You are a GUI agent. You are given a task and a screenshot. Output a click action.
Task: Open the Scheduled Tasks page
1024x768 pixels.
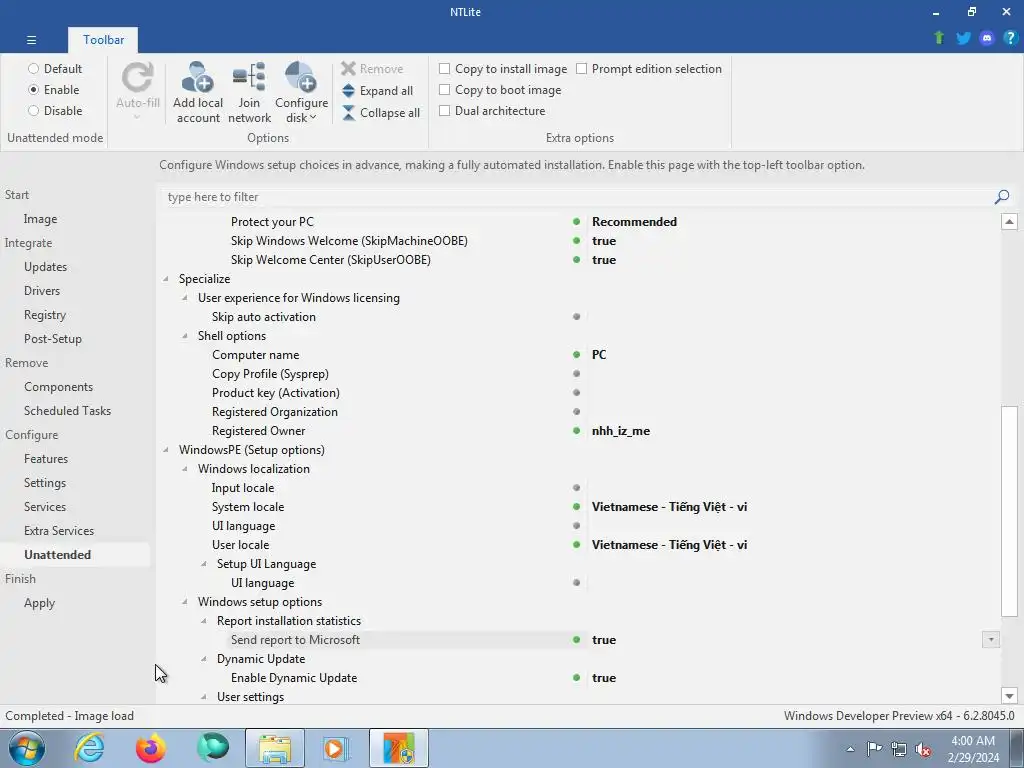(x=67, y=411)
